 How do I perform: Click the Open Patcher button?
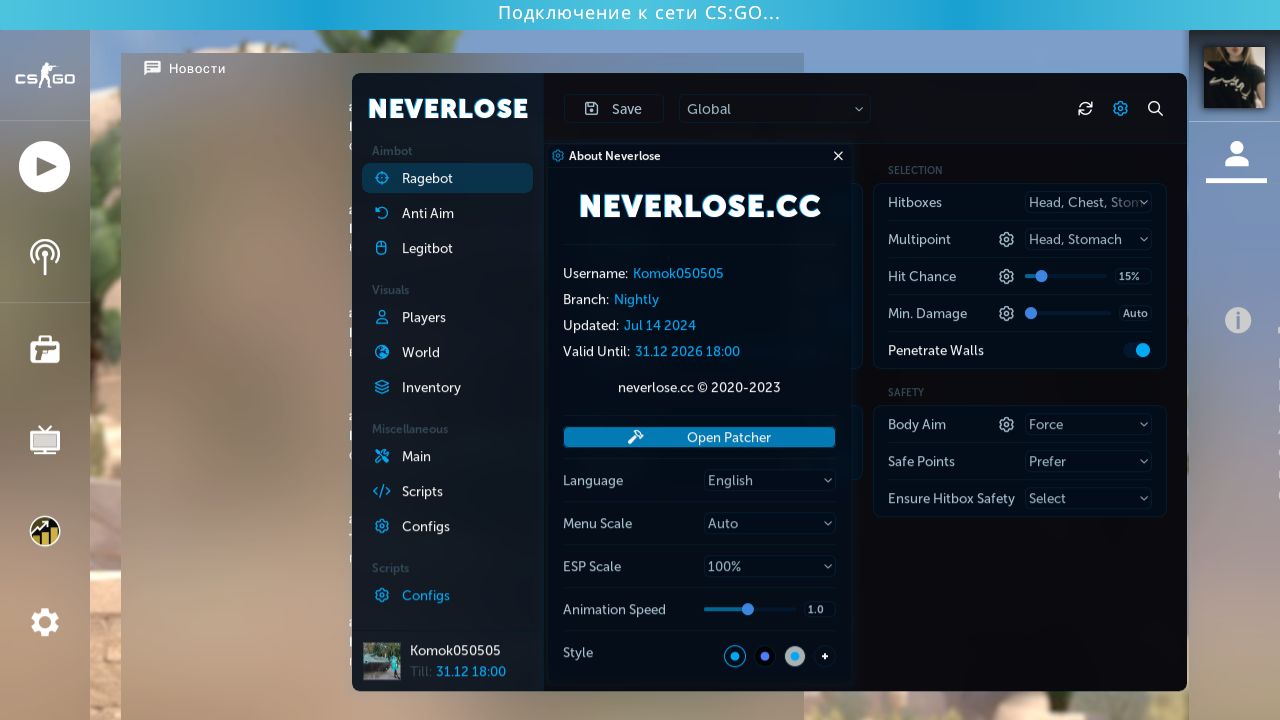[x=699, y=437]
